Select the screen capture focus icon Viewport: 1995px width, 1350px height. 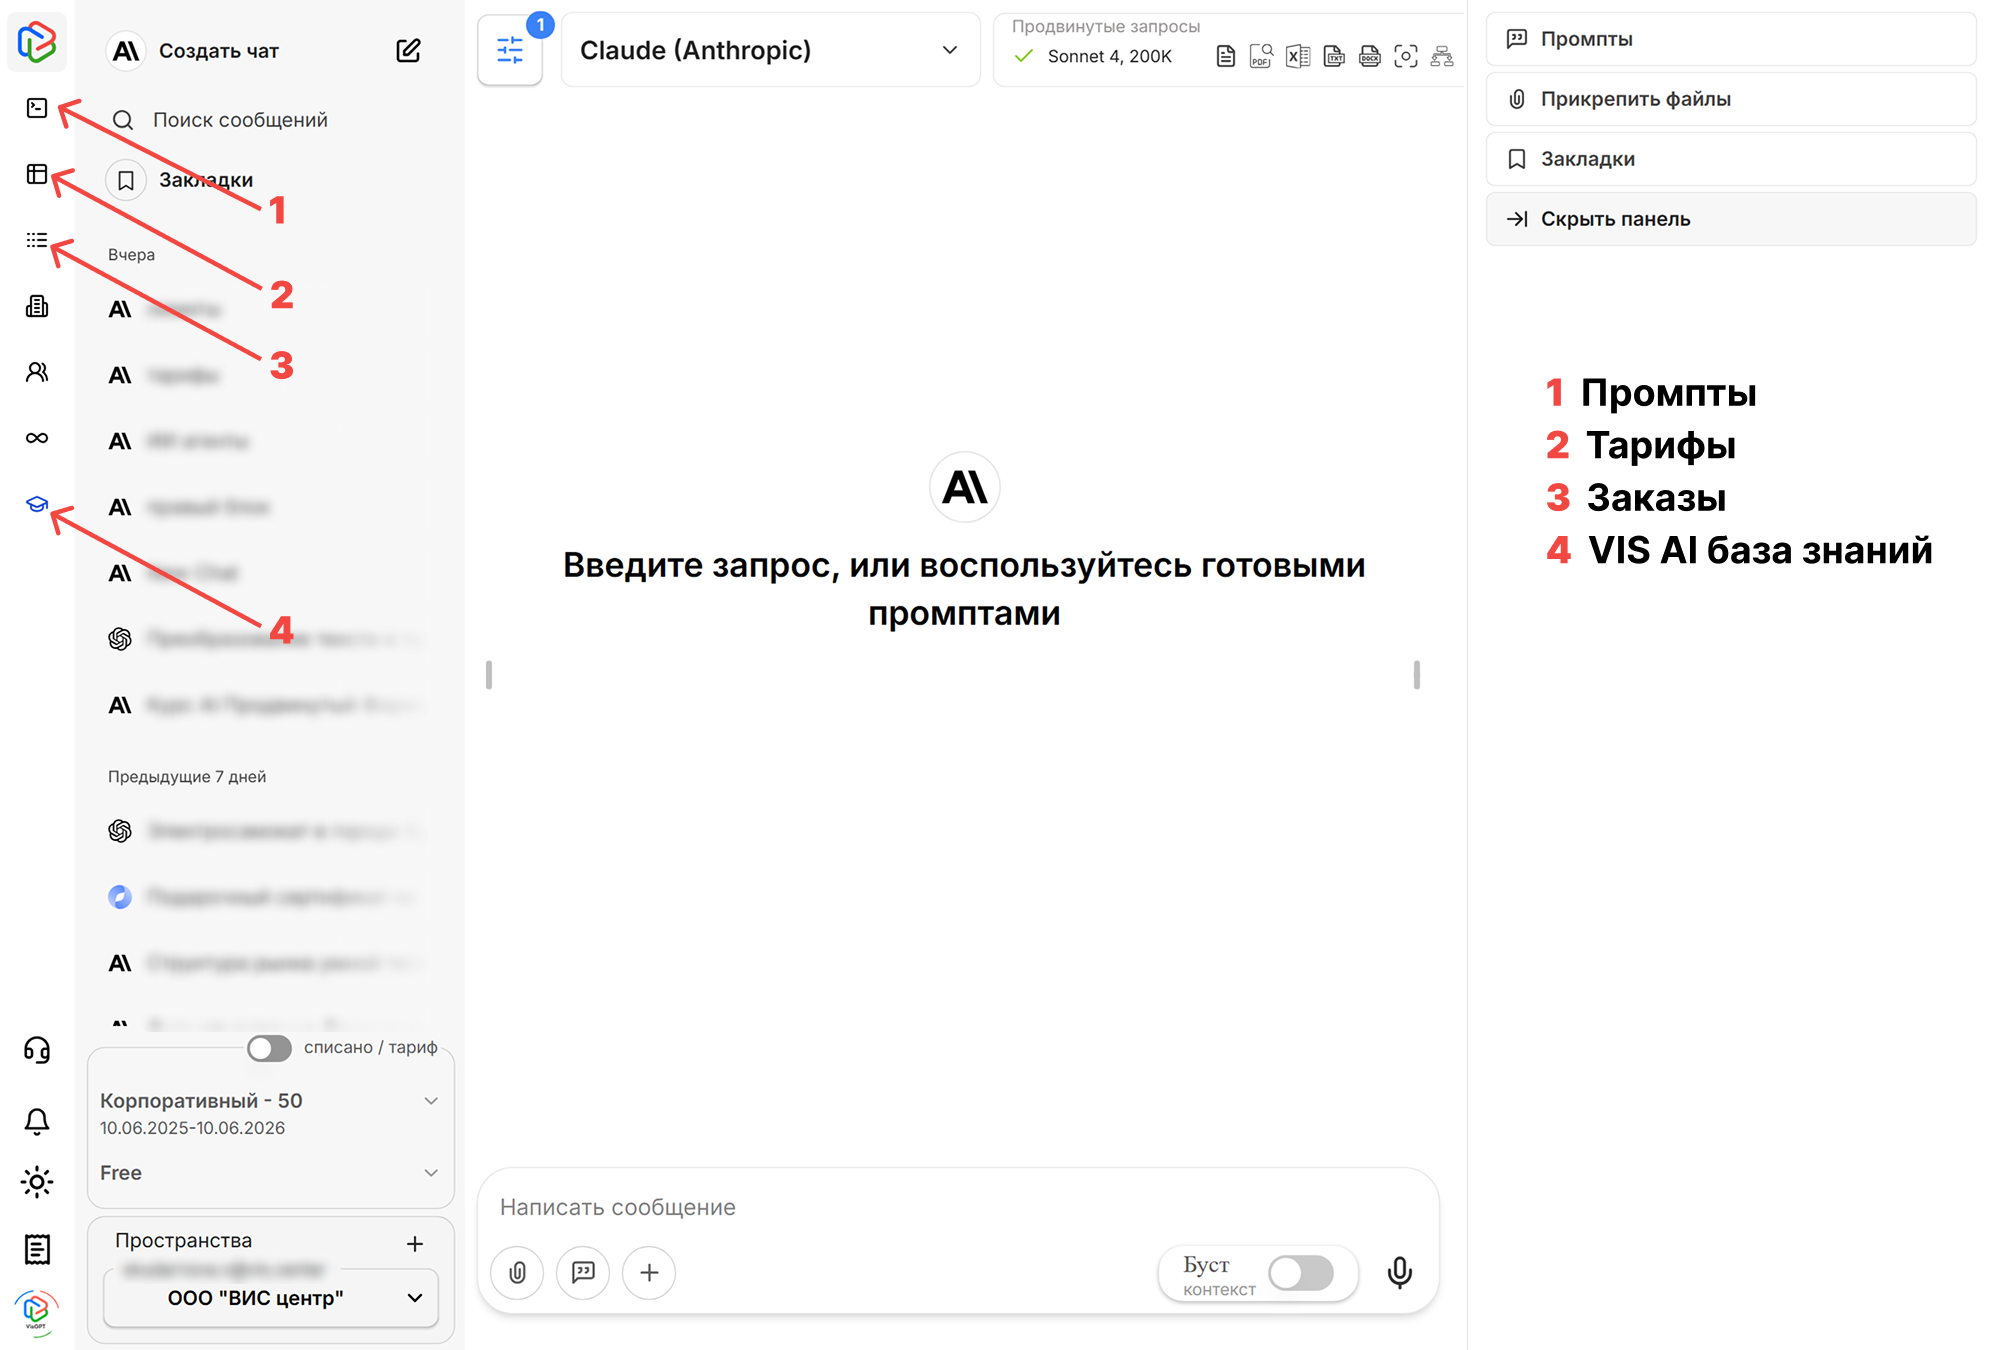point(1406,56)
